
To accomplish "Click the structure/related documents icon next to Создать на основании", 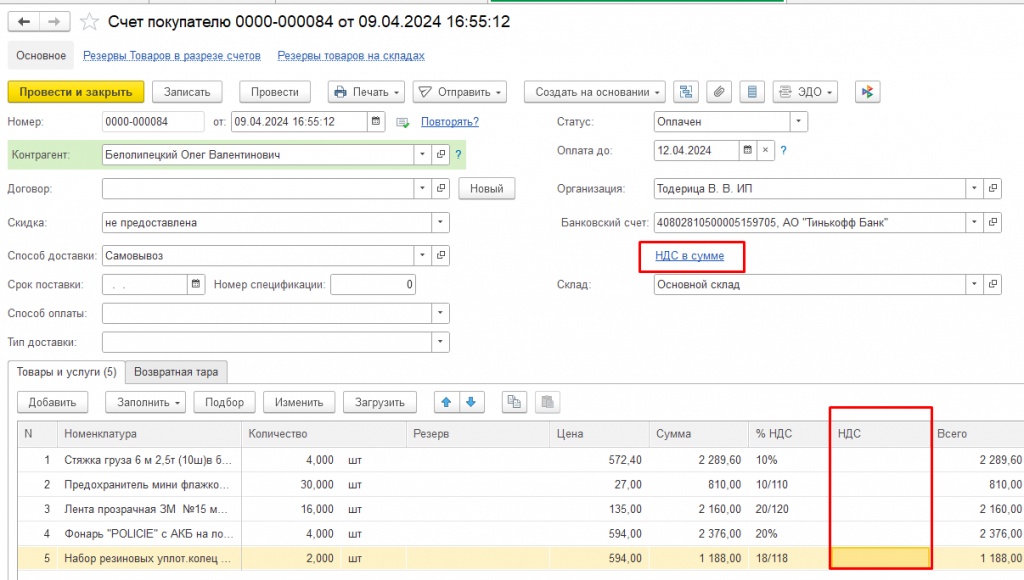I will (x=686, y=92).
